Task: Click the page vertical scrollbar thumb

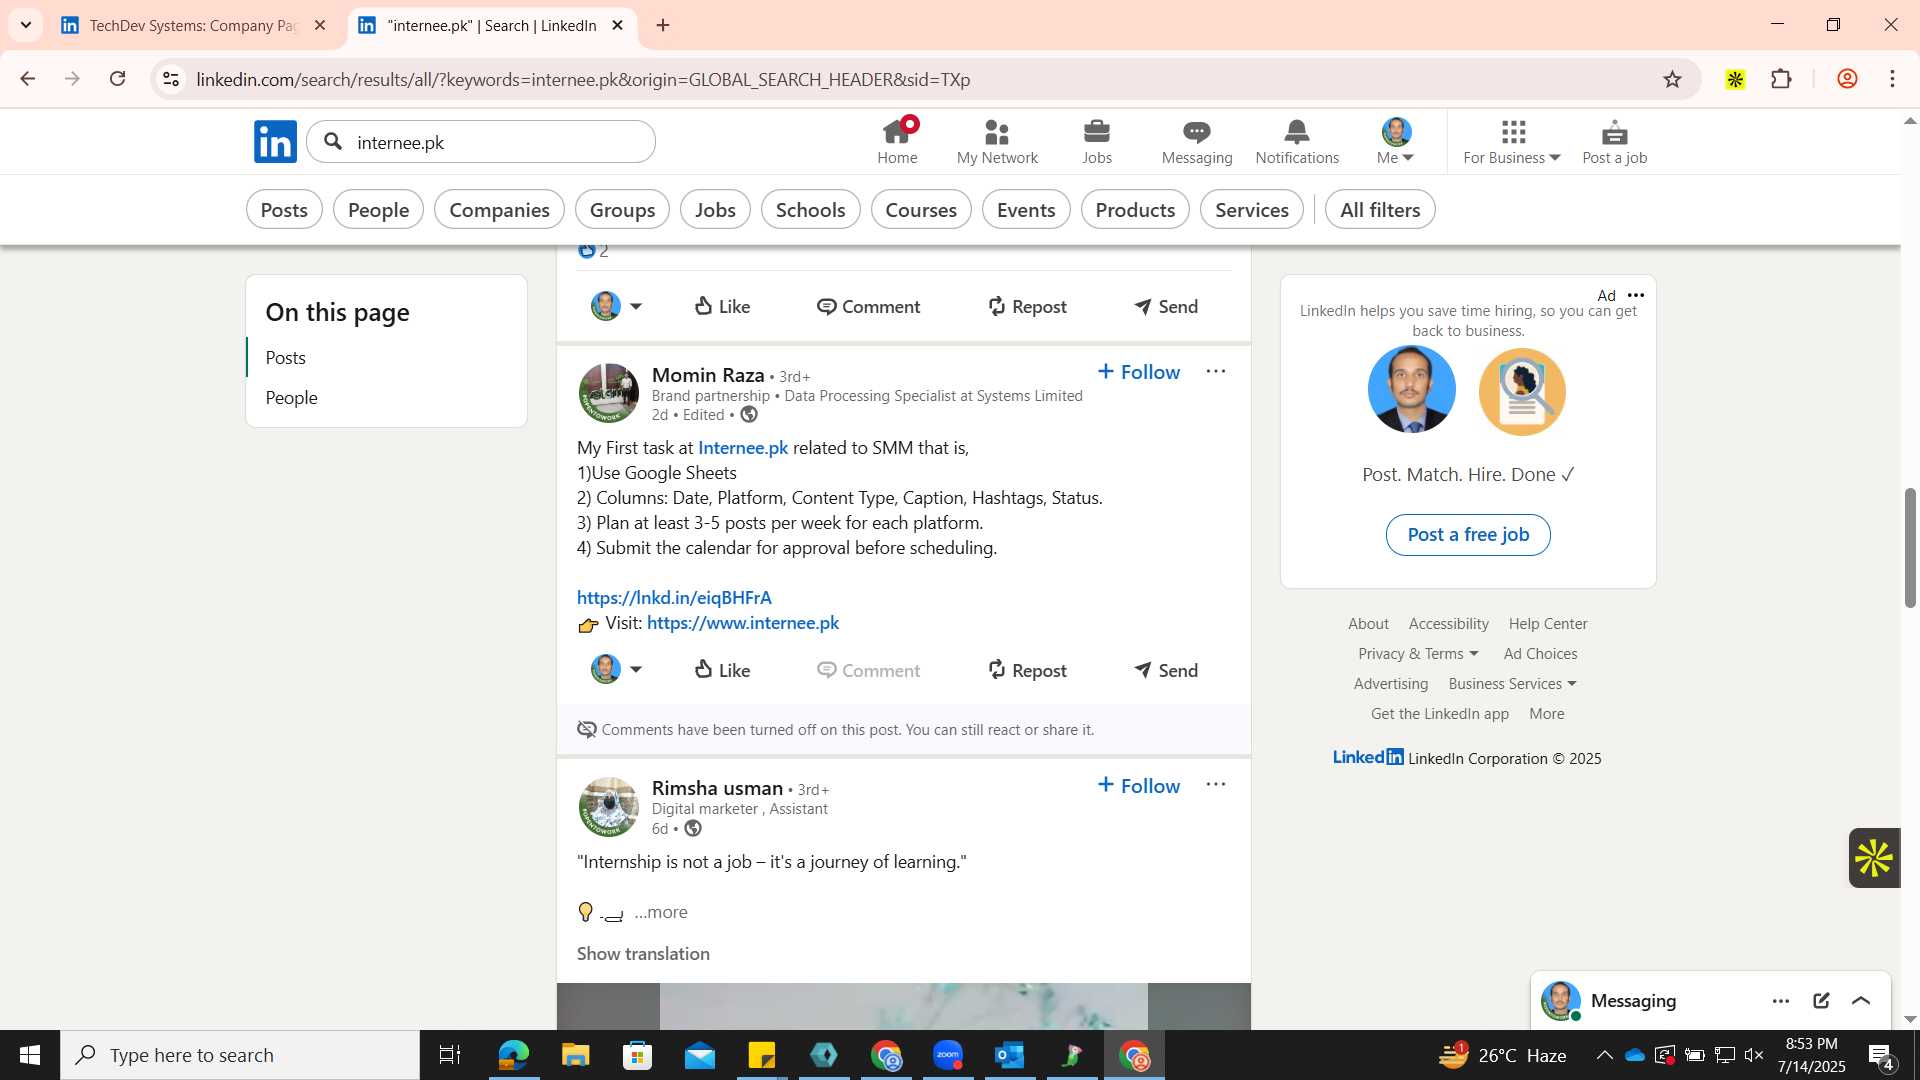Action: point(1911,547)
